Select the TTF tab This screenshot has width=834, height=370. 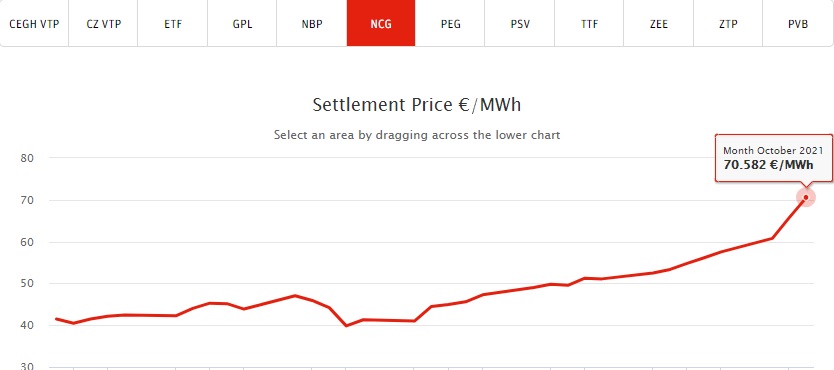[x=589, y=23]
